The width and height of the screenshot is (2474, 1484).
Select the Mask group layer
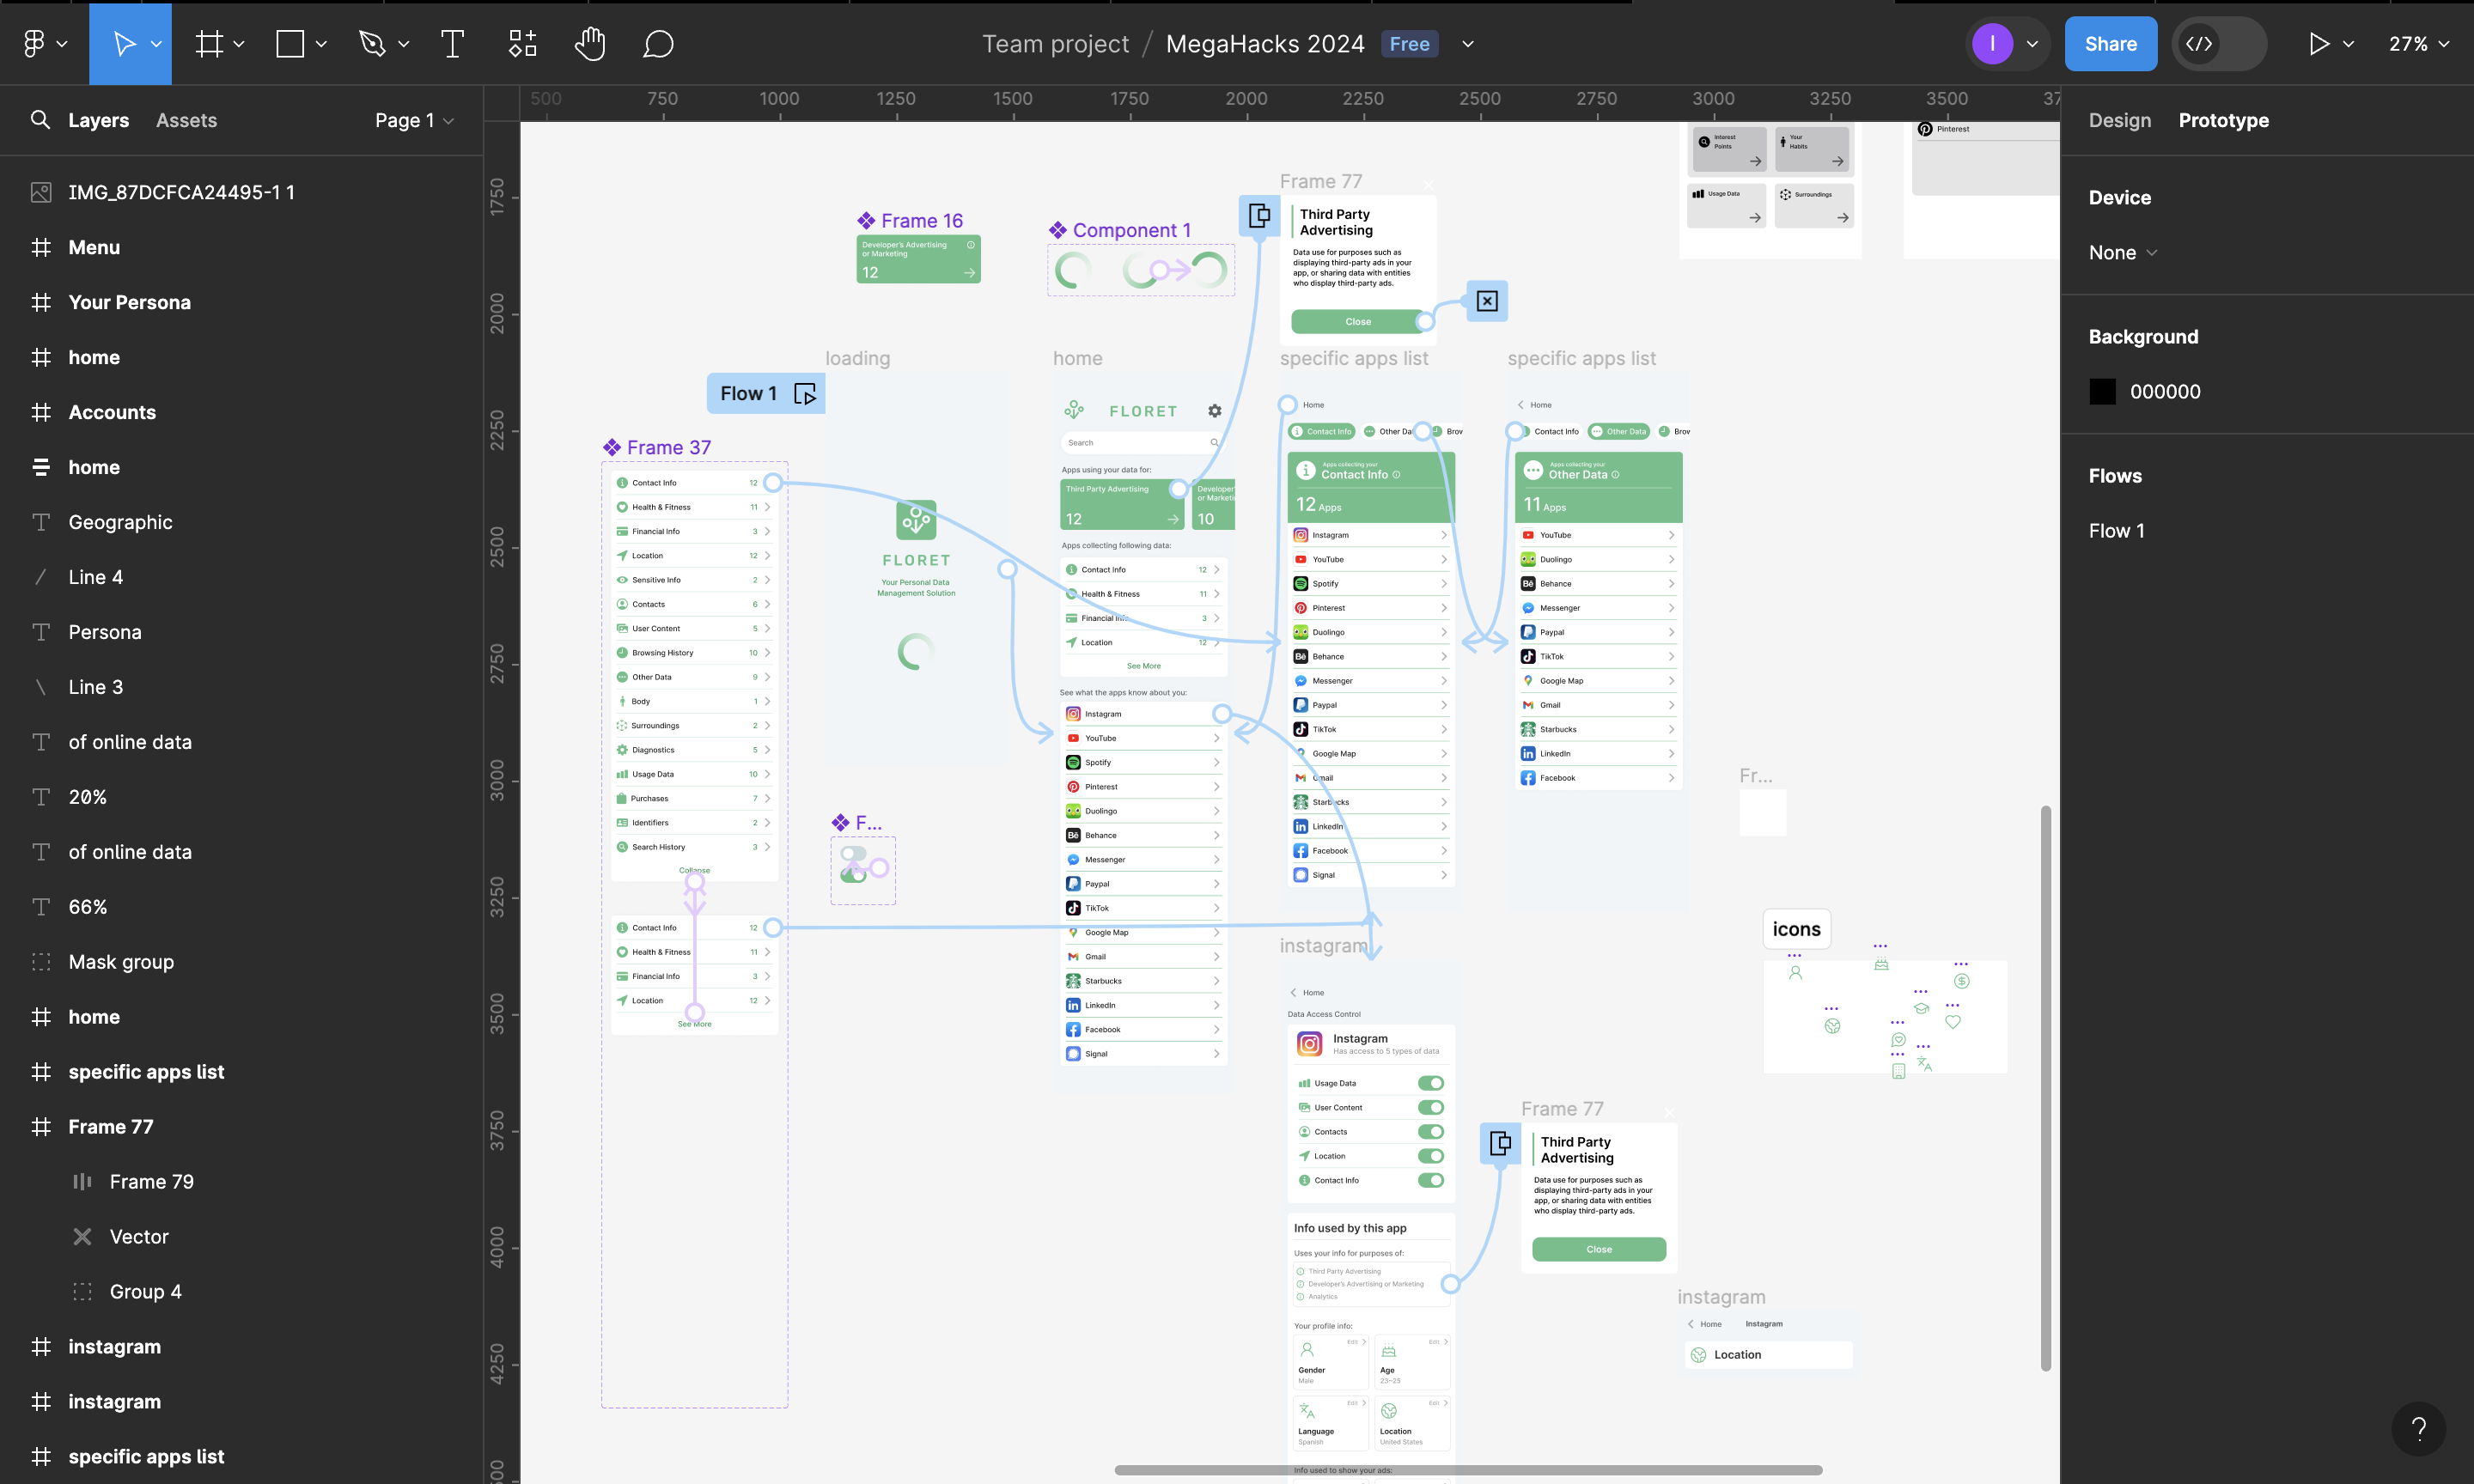121,962
